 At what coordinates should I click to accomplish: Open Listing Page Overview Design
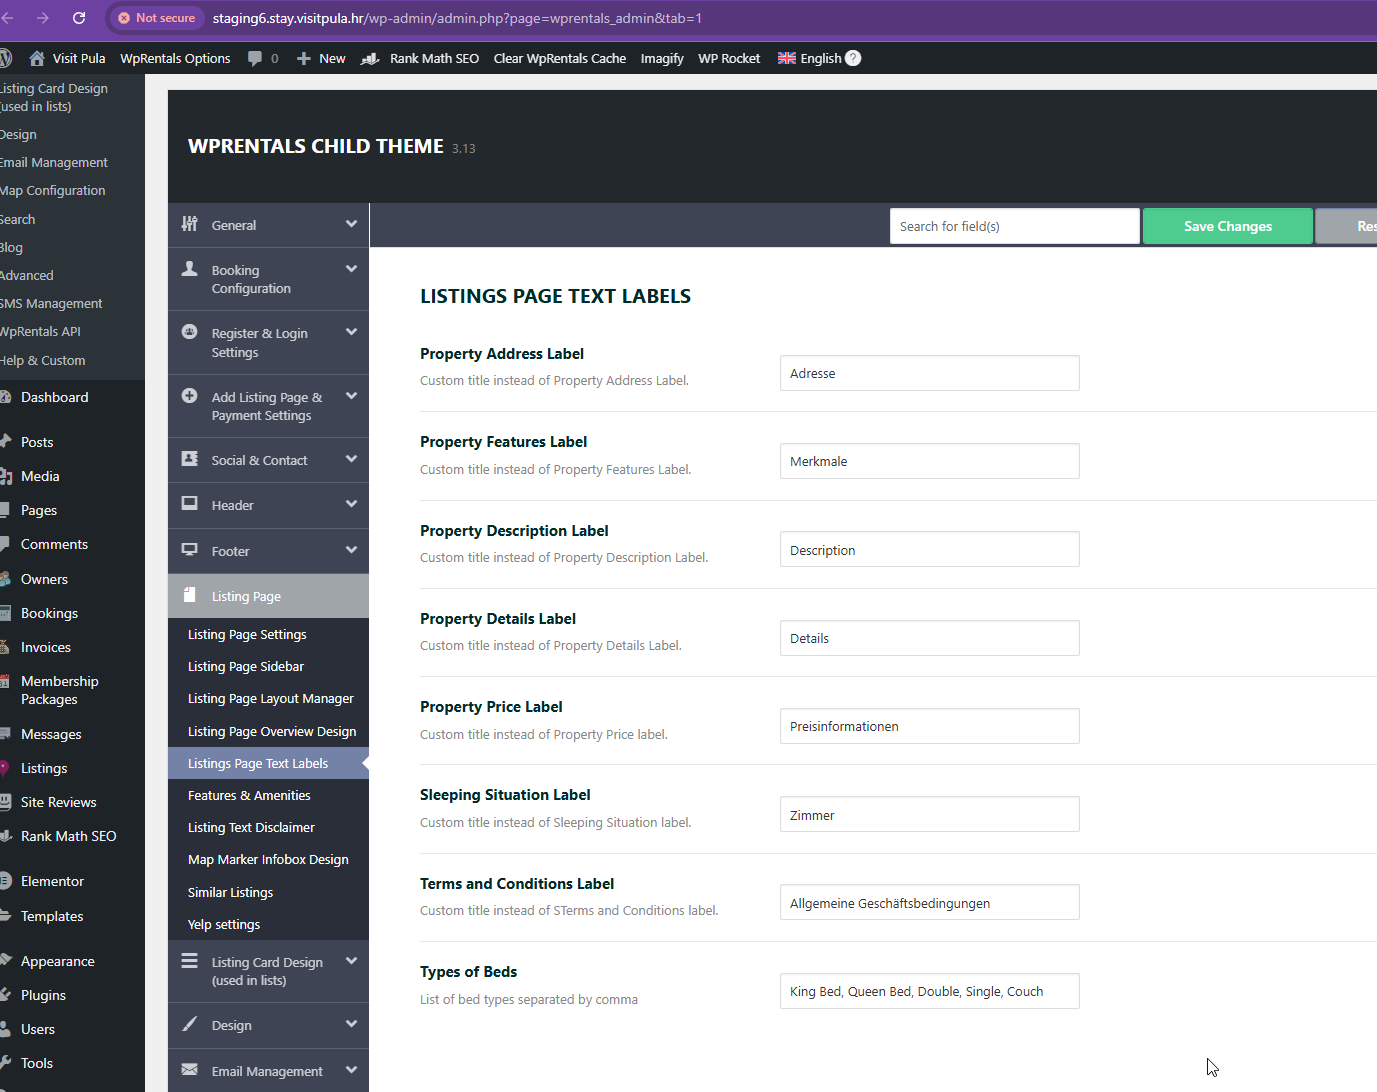pyautogui.click(x=272, y=731)
